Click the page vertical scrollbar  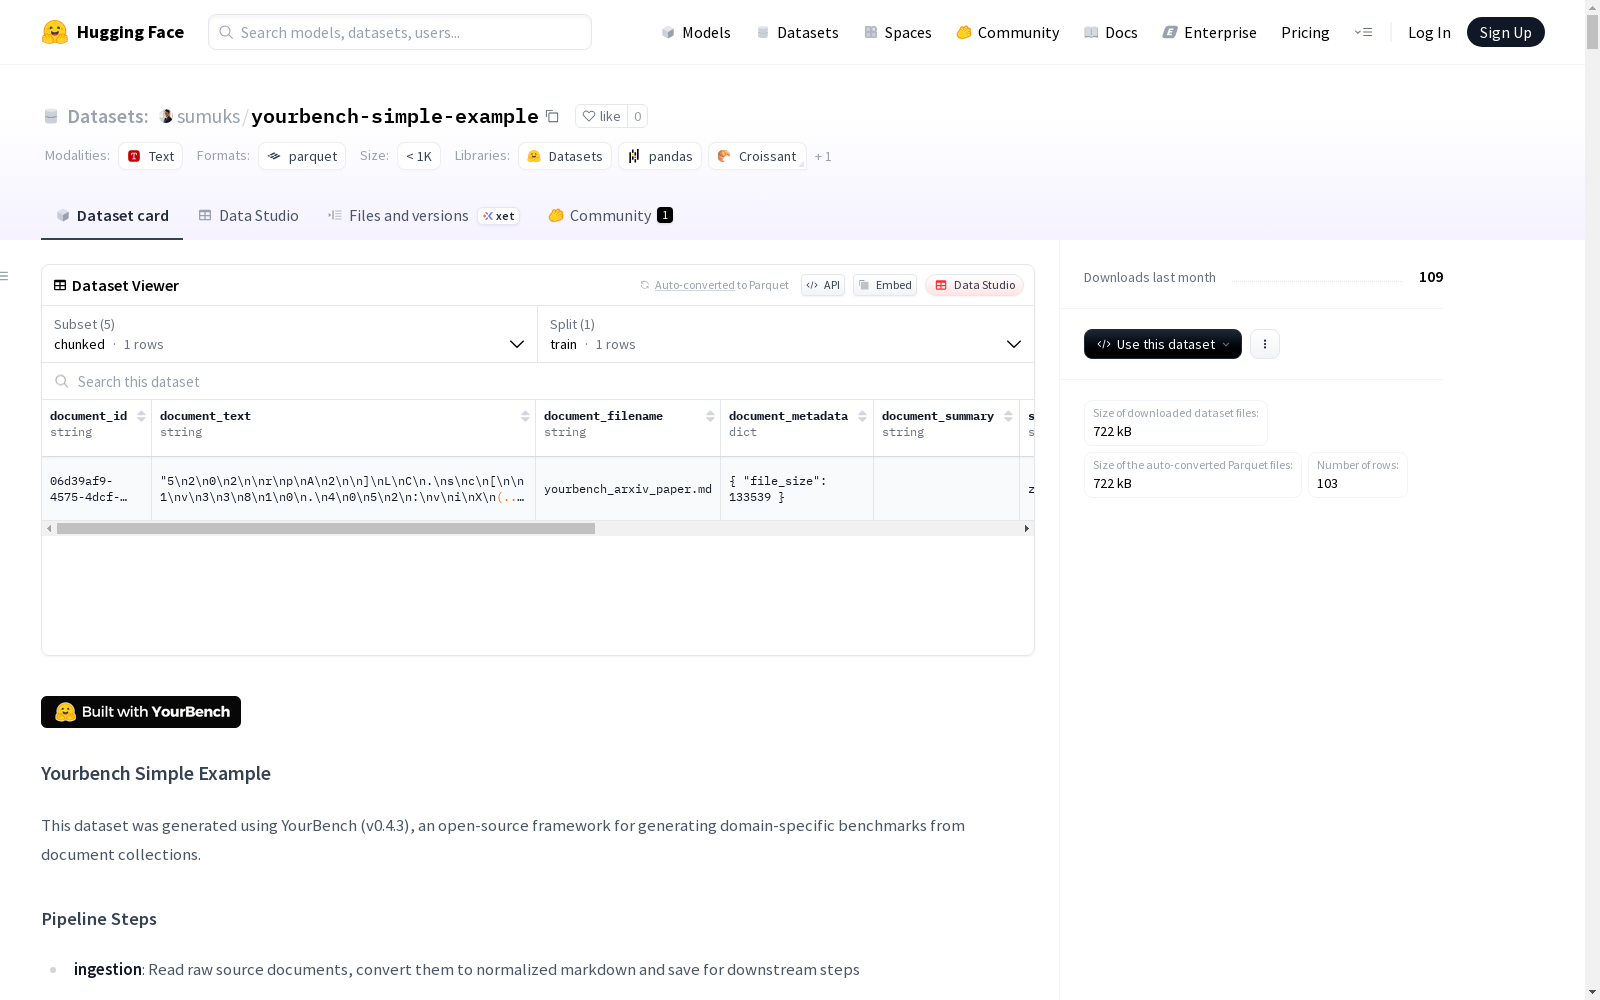click(x=1592, y=32)
